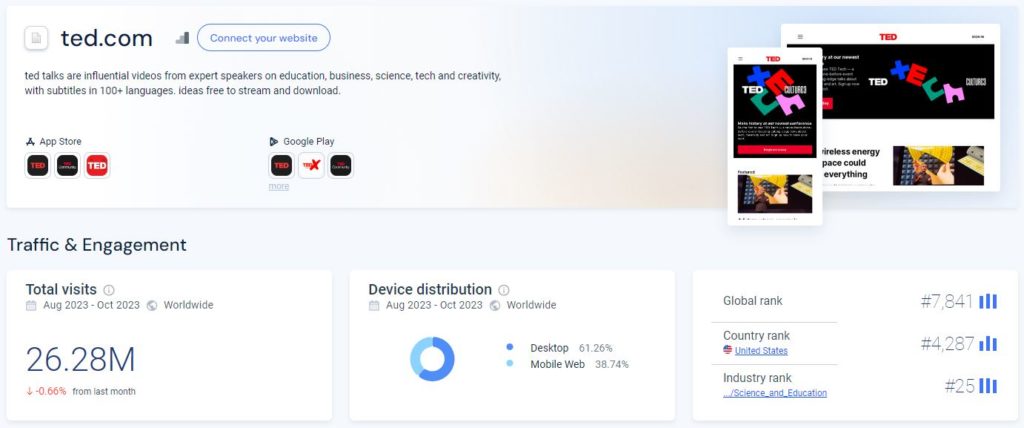Open the black TED Google Play icon
Screen dimensions: 1024x428
tap(281, 165)
